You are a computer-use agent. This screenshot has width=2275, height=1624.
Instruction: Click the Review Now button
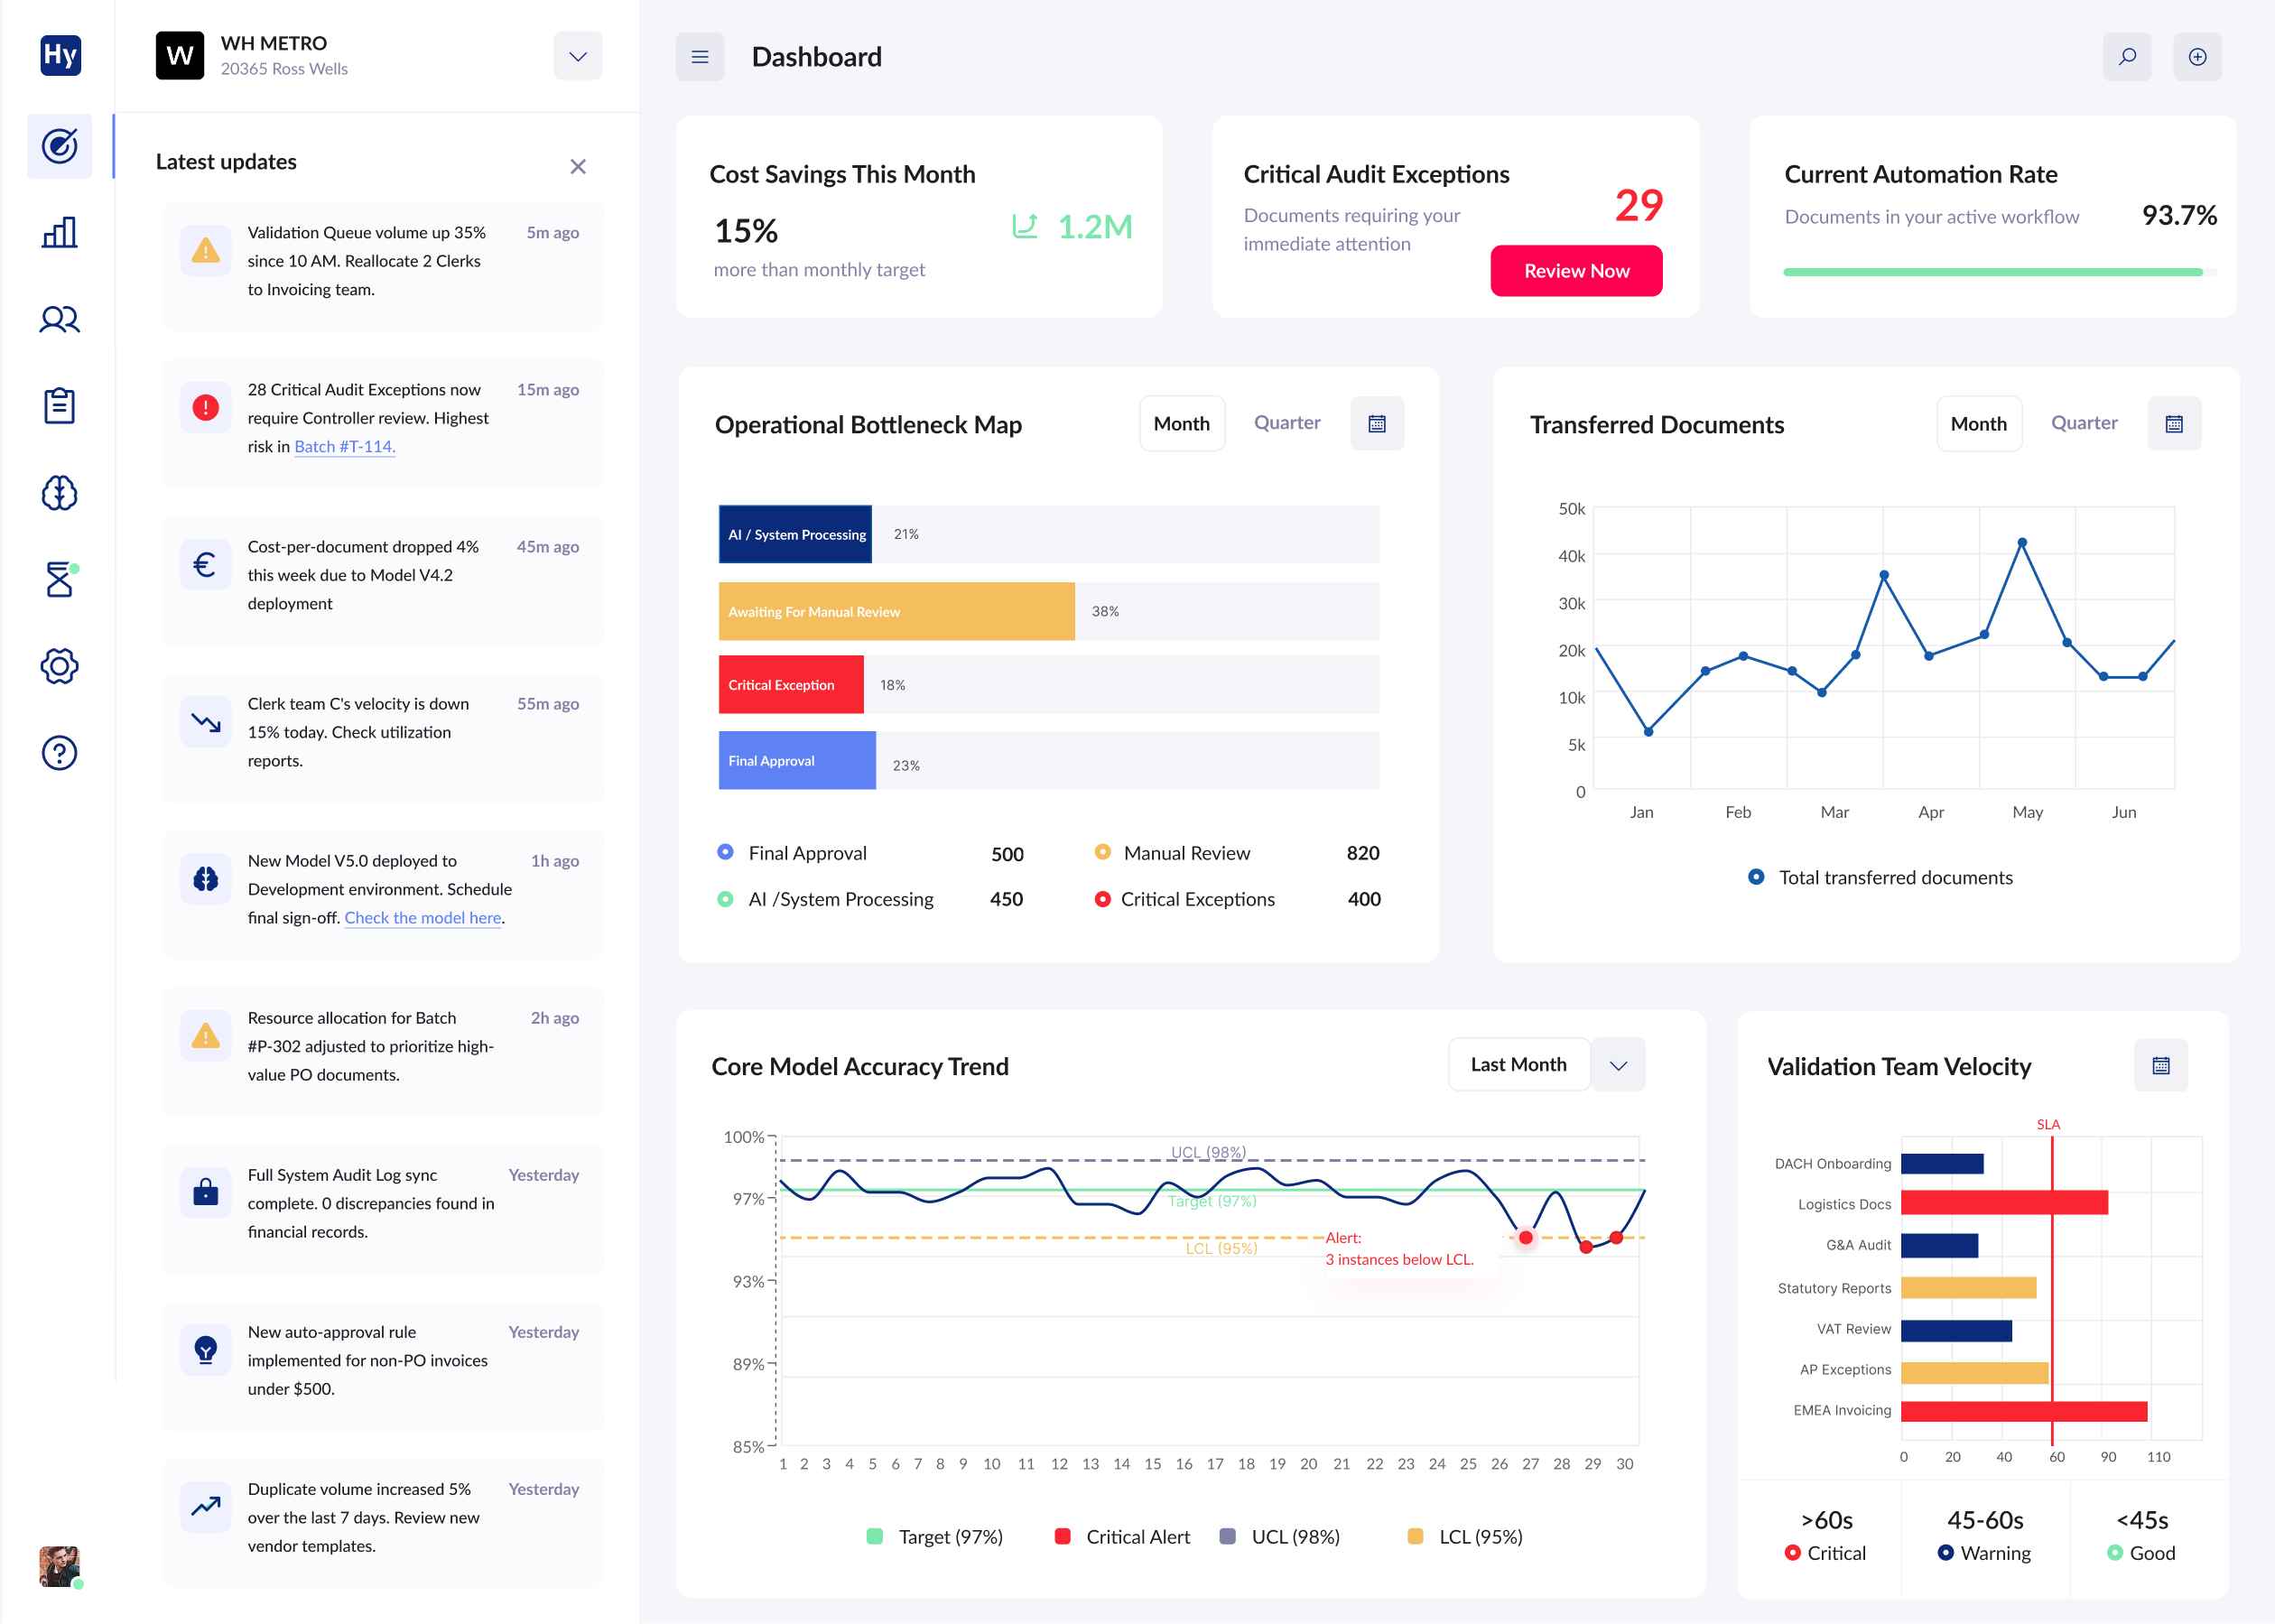(1576, 270)
